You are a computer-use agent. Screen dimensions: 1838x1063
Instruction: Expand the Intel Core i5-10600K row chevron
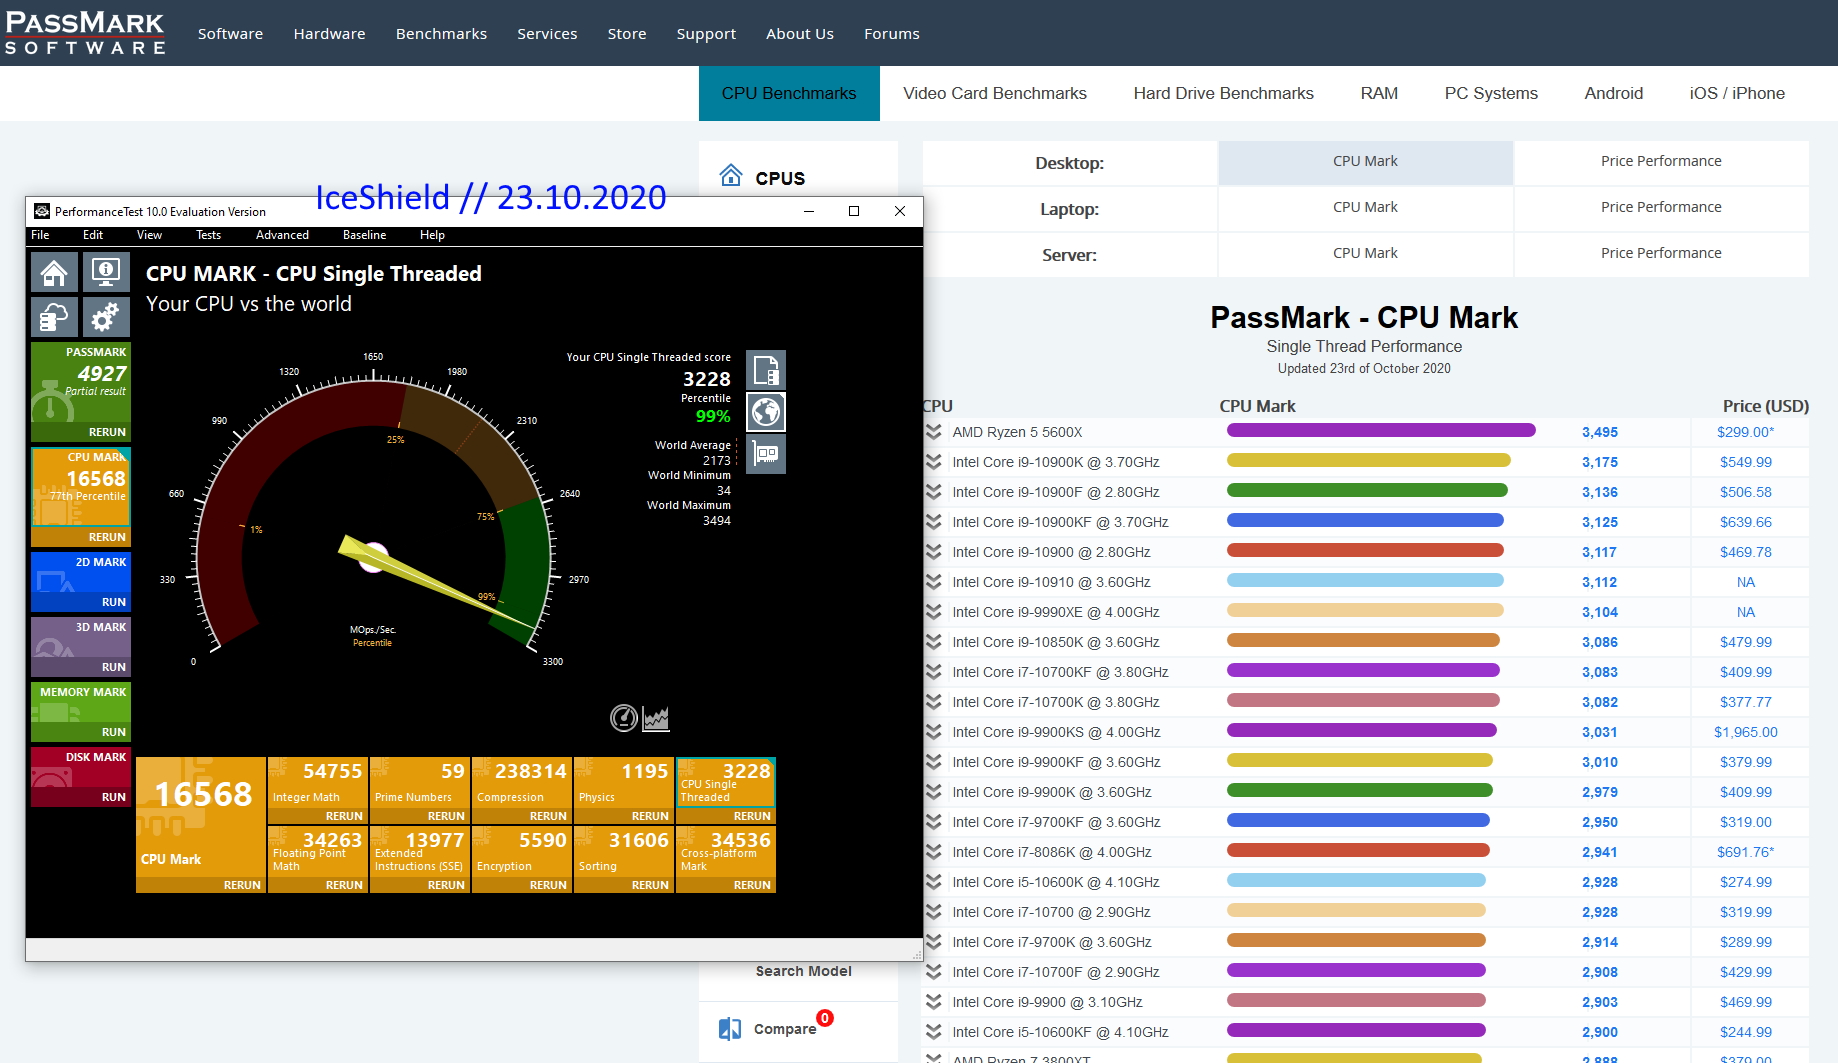(933, 882)
